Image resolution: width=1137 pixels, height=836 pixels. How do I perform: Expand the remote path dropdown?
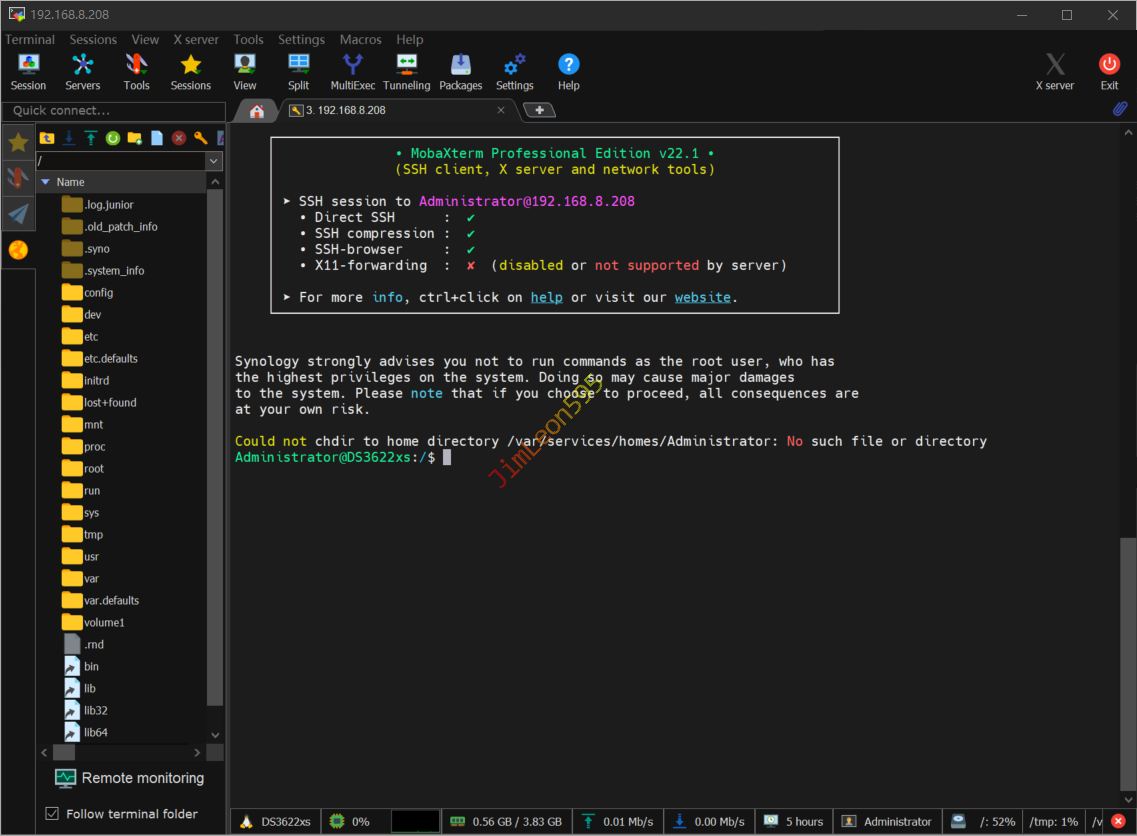214,161
